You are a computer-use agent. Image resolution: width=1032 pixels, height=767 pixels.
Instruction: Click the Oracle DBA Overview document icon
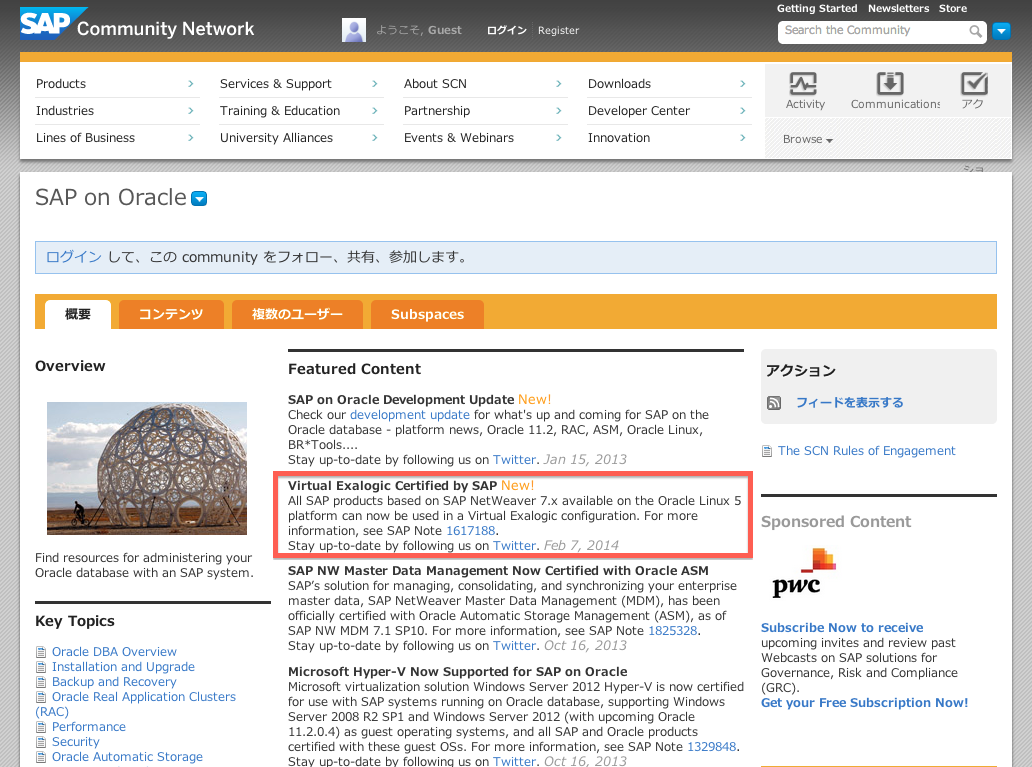(41, 652)
